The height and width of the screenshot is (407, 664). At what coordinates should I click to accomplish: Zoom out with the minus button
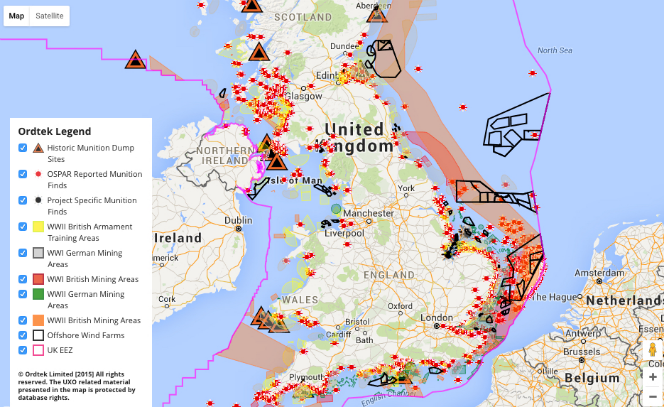pyautogui.click(x=652, y=395)
